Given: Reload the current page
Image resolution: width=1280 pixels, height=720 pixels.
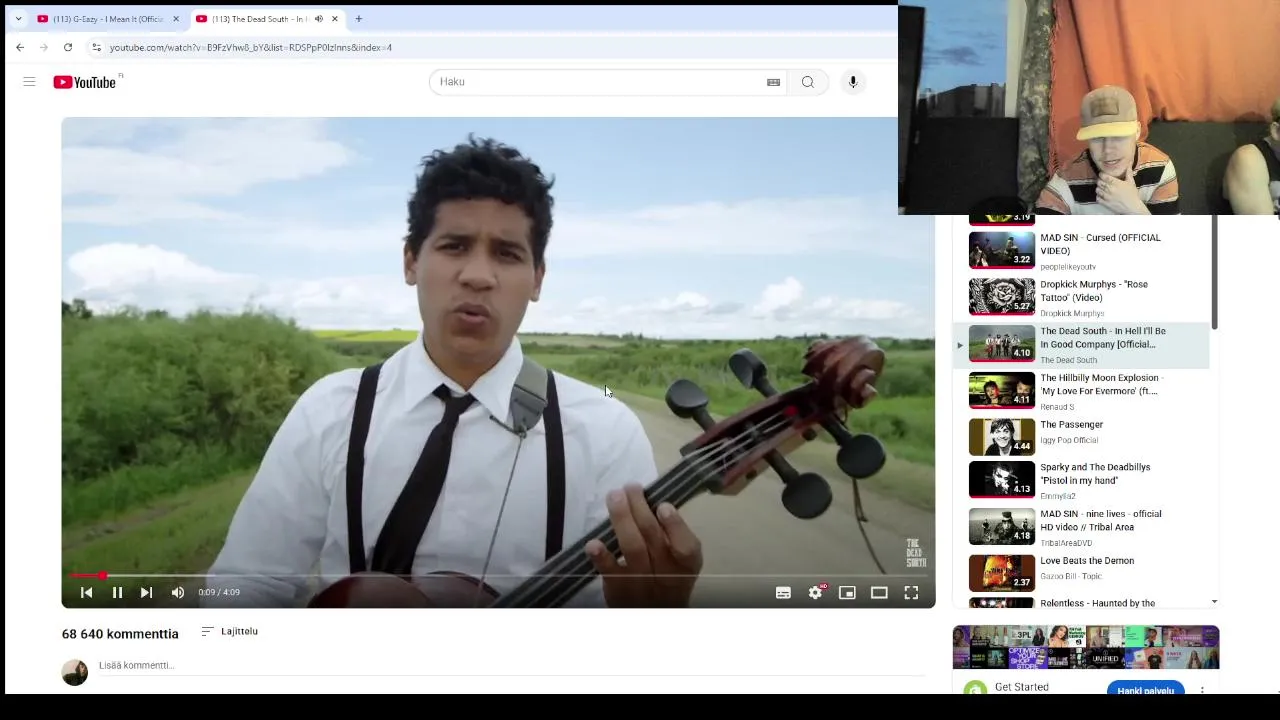Looking at the screenshot, I should 68,47.
